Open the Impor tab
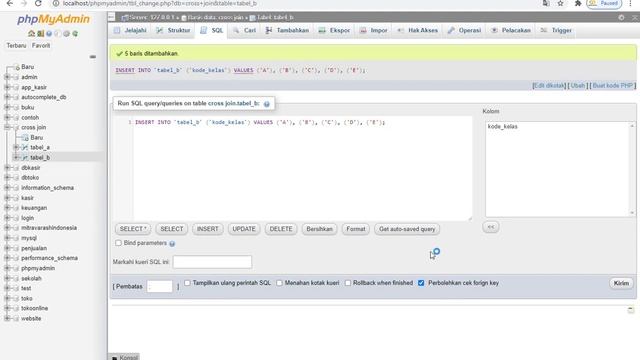The height and width of the screenshot is (360, 640). (373, 30)
